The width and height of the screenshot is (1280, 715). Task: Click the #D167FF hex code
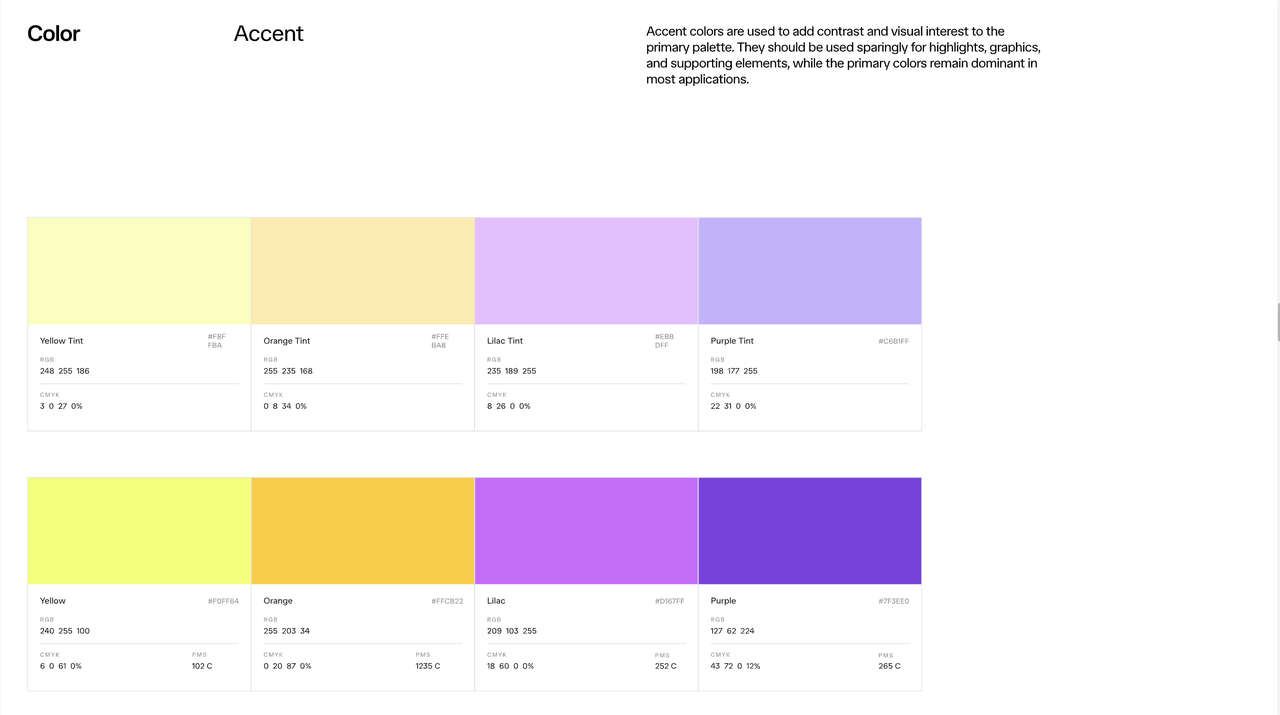pyautogui.click(x=670, y=601)
